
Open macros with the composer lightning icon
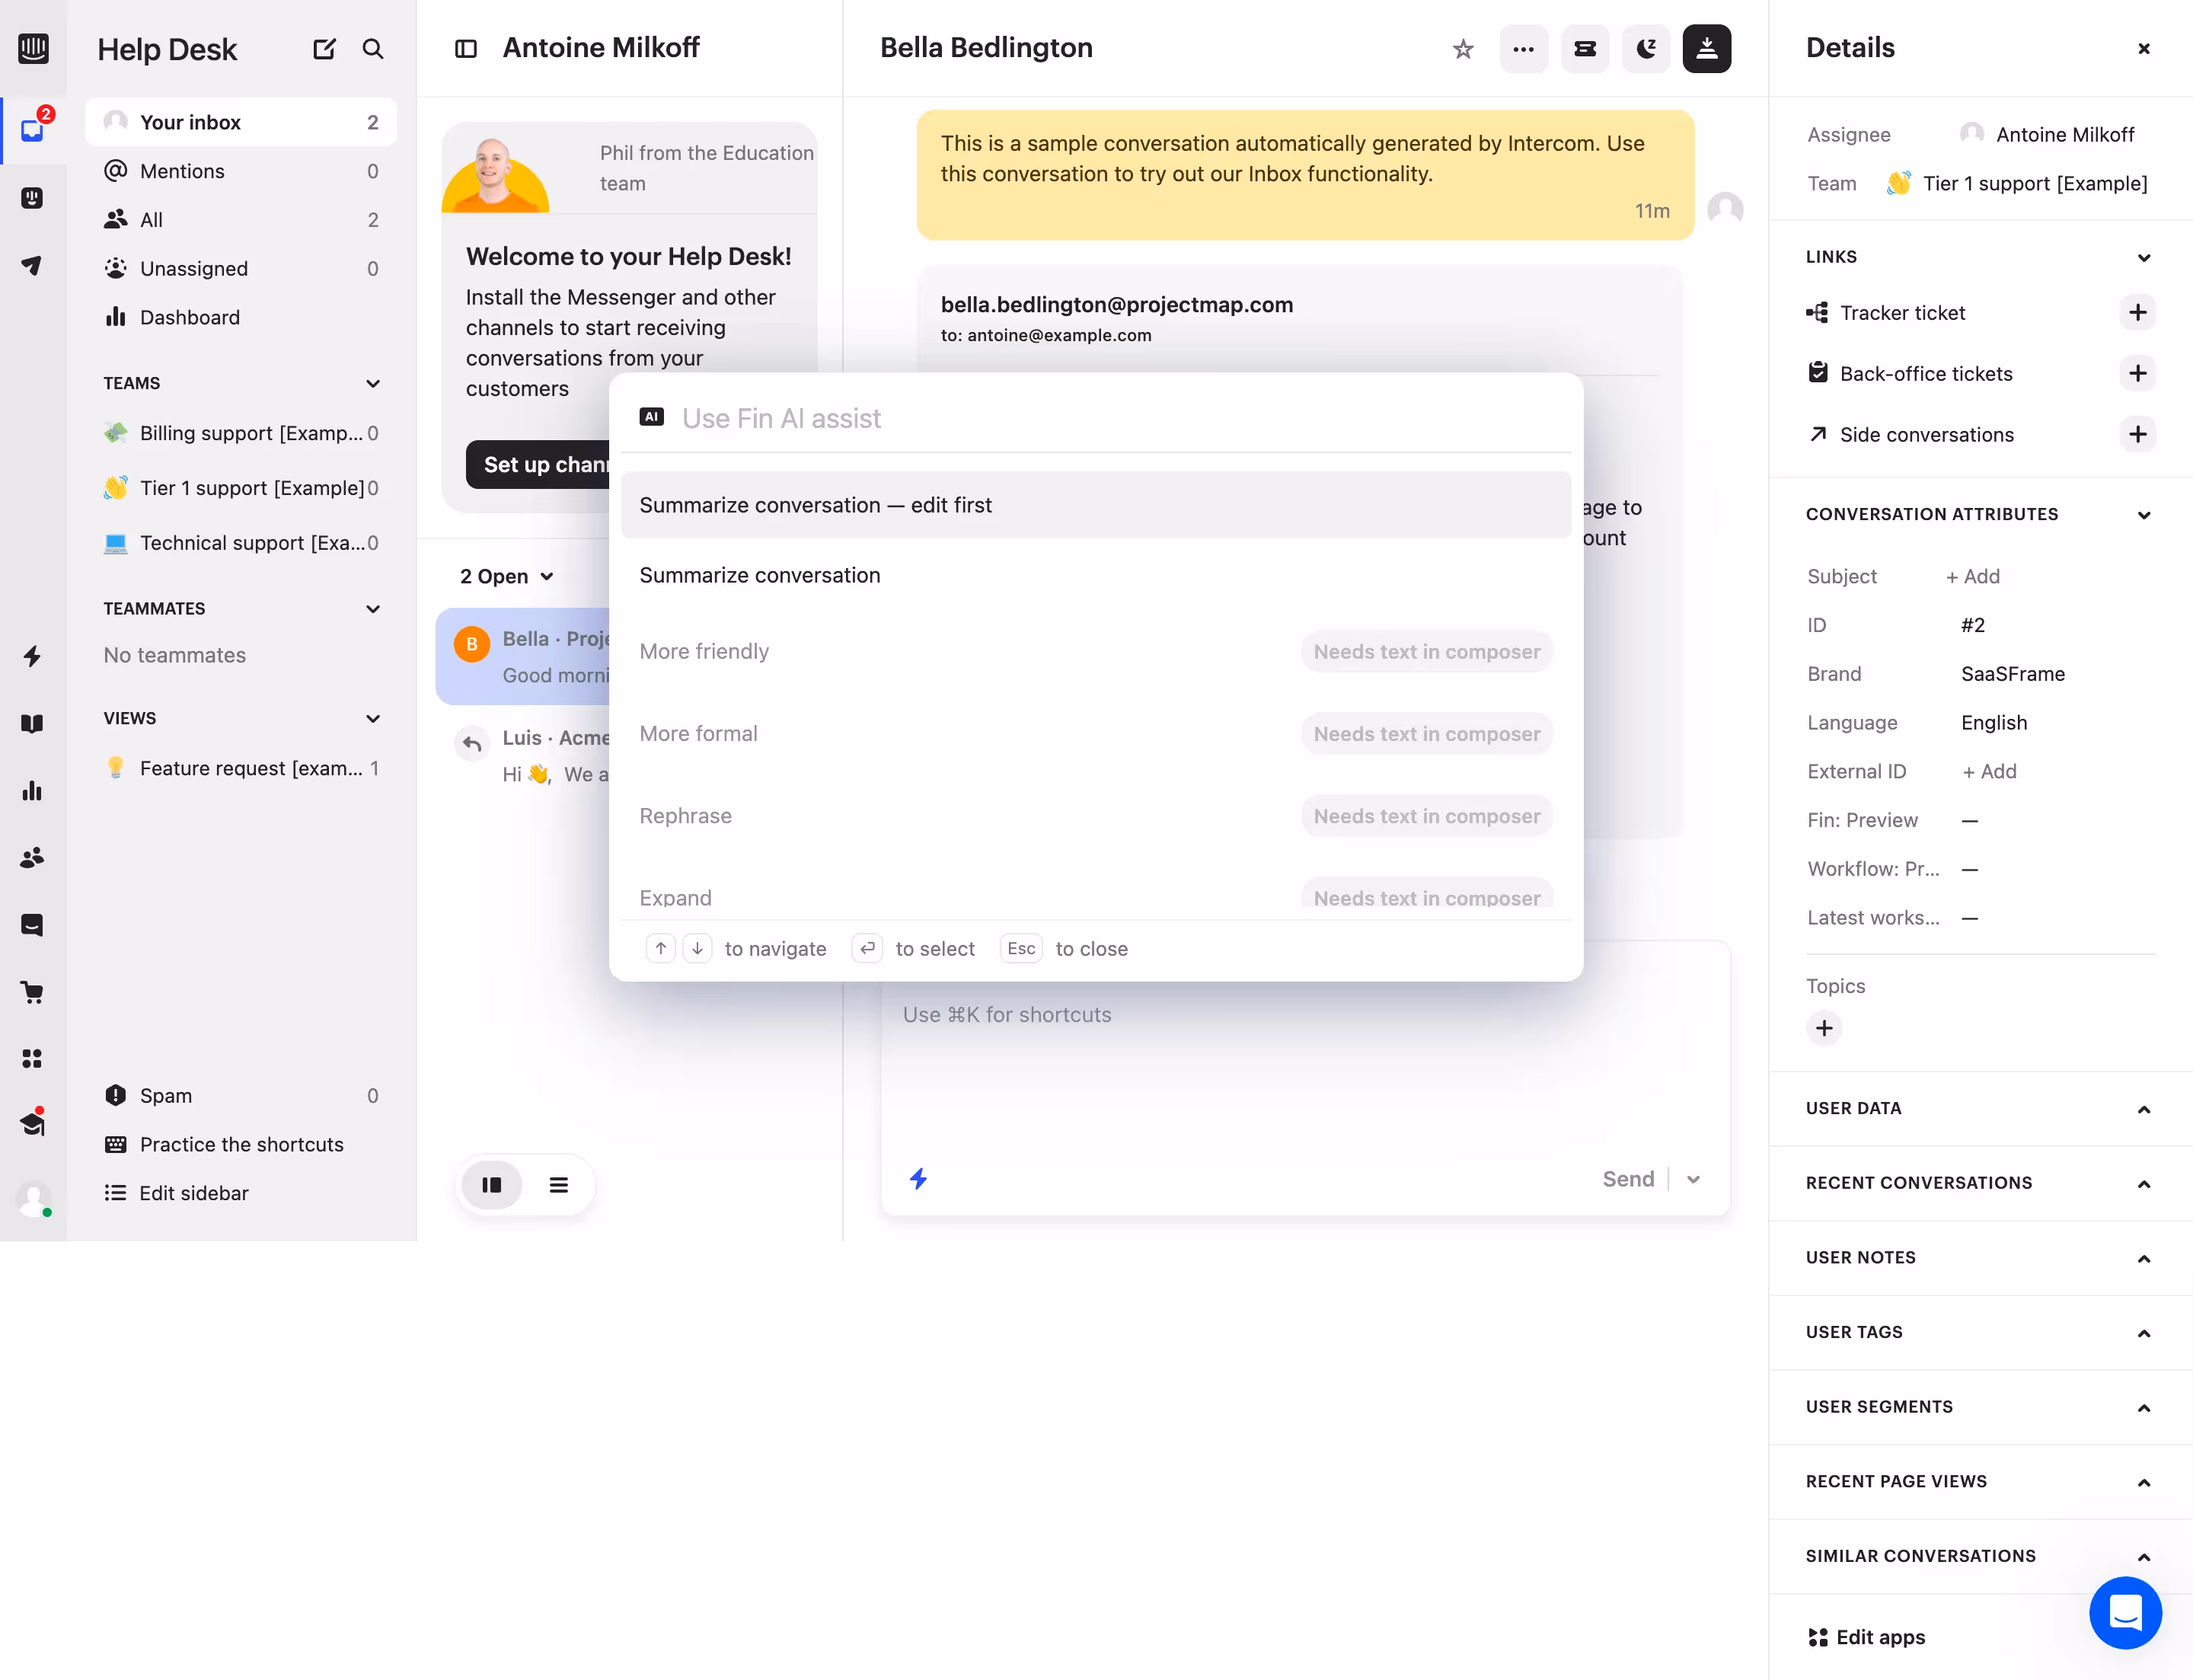919,1179
